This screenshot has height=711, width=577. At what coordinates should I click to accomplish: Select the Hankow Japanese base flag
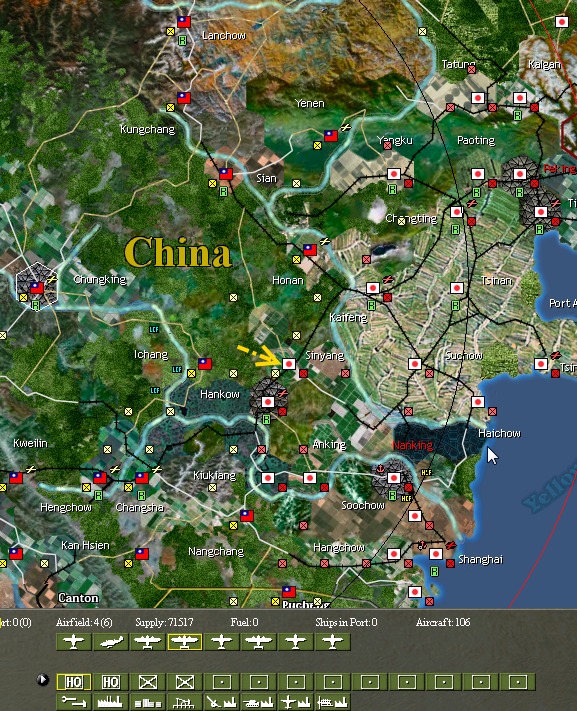point(268,402)
